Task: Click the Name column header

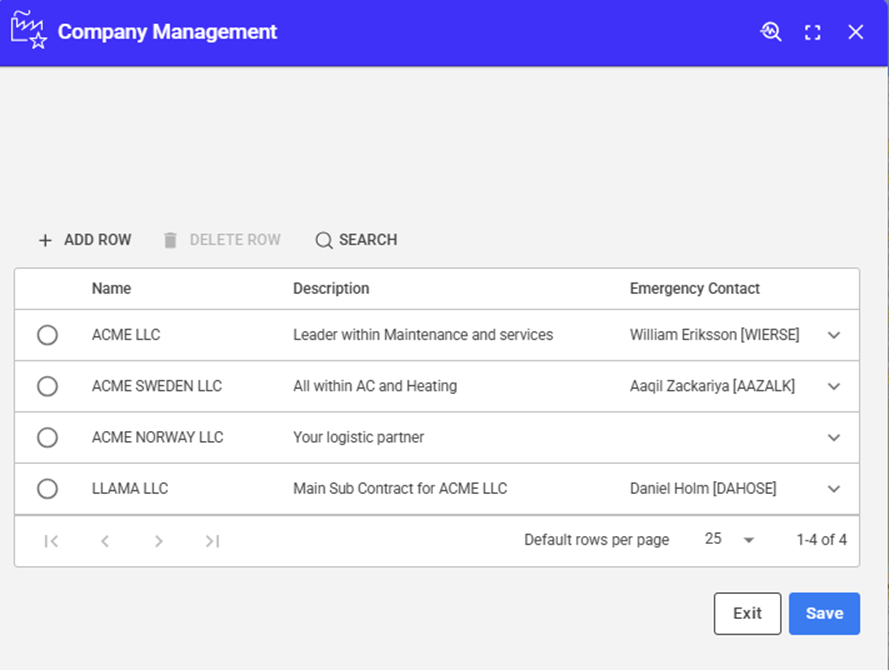Action: click(x=111, y=288)
